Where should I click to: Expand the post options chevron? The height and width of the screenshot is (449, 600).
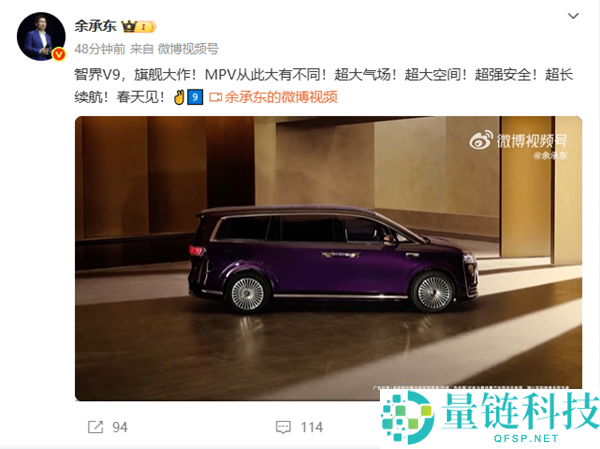click(573, 16)
